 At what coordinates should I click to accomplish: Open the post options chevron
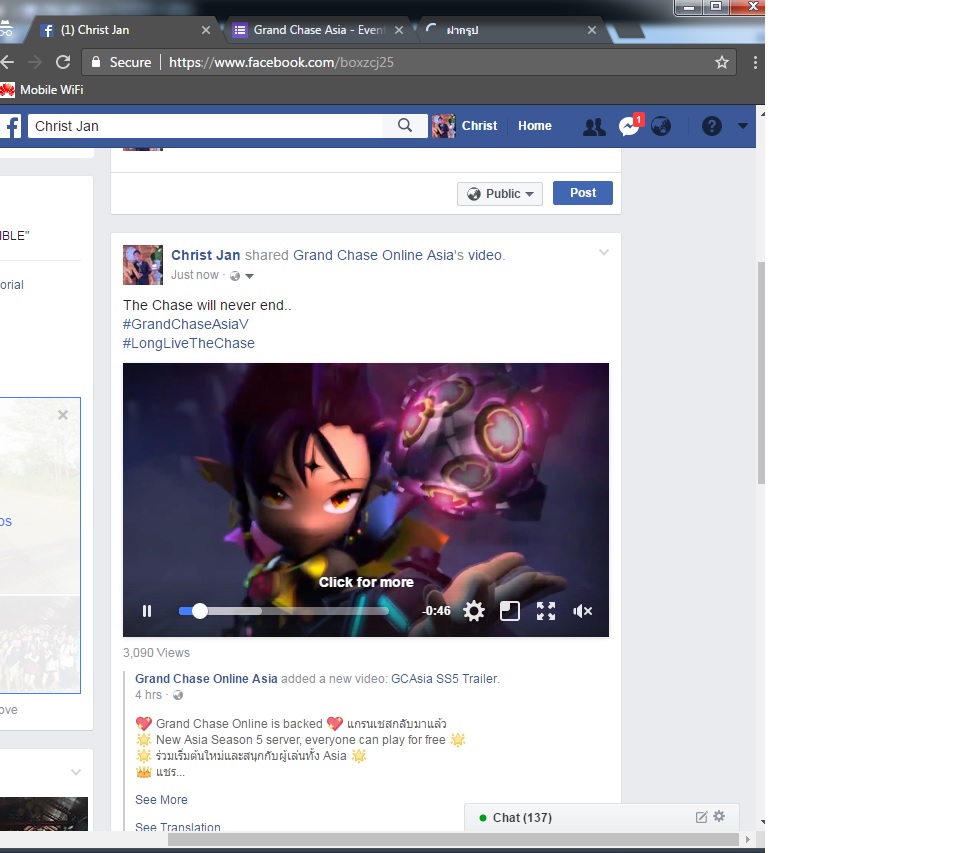point(604,252)
